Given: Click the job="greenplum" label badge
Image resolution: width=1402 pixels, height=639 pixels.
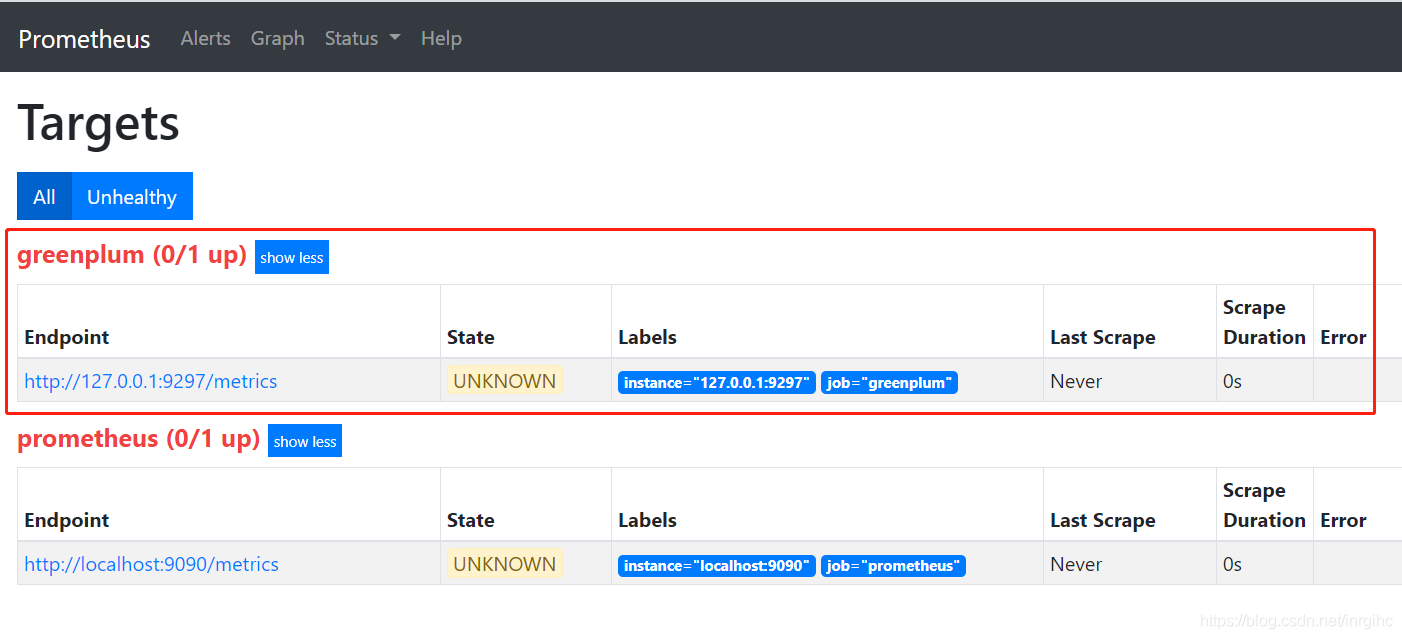Looking at the screenshot, I should pos(889,382).
